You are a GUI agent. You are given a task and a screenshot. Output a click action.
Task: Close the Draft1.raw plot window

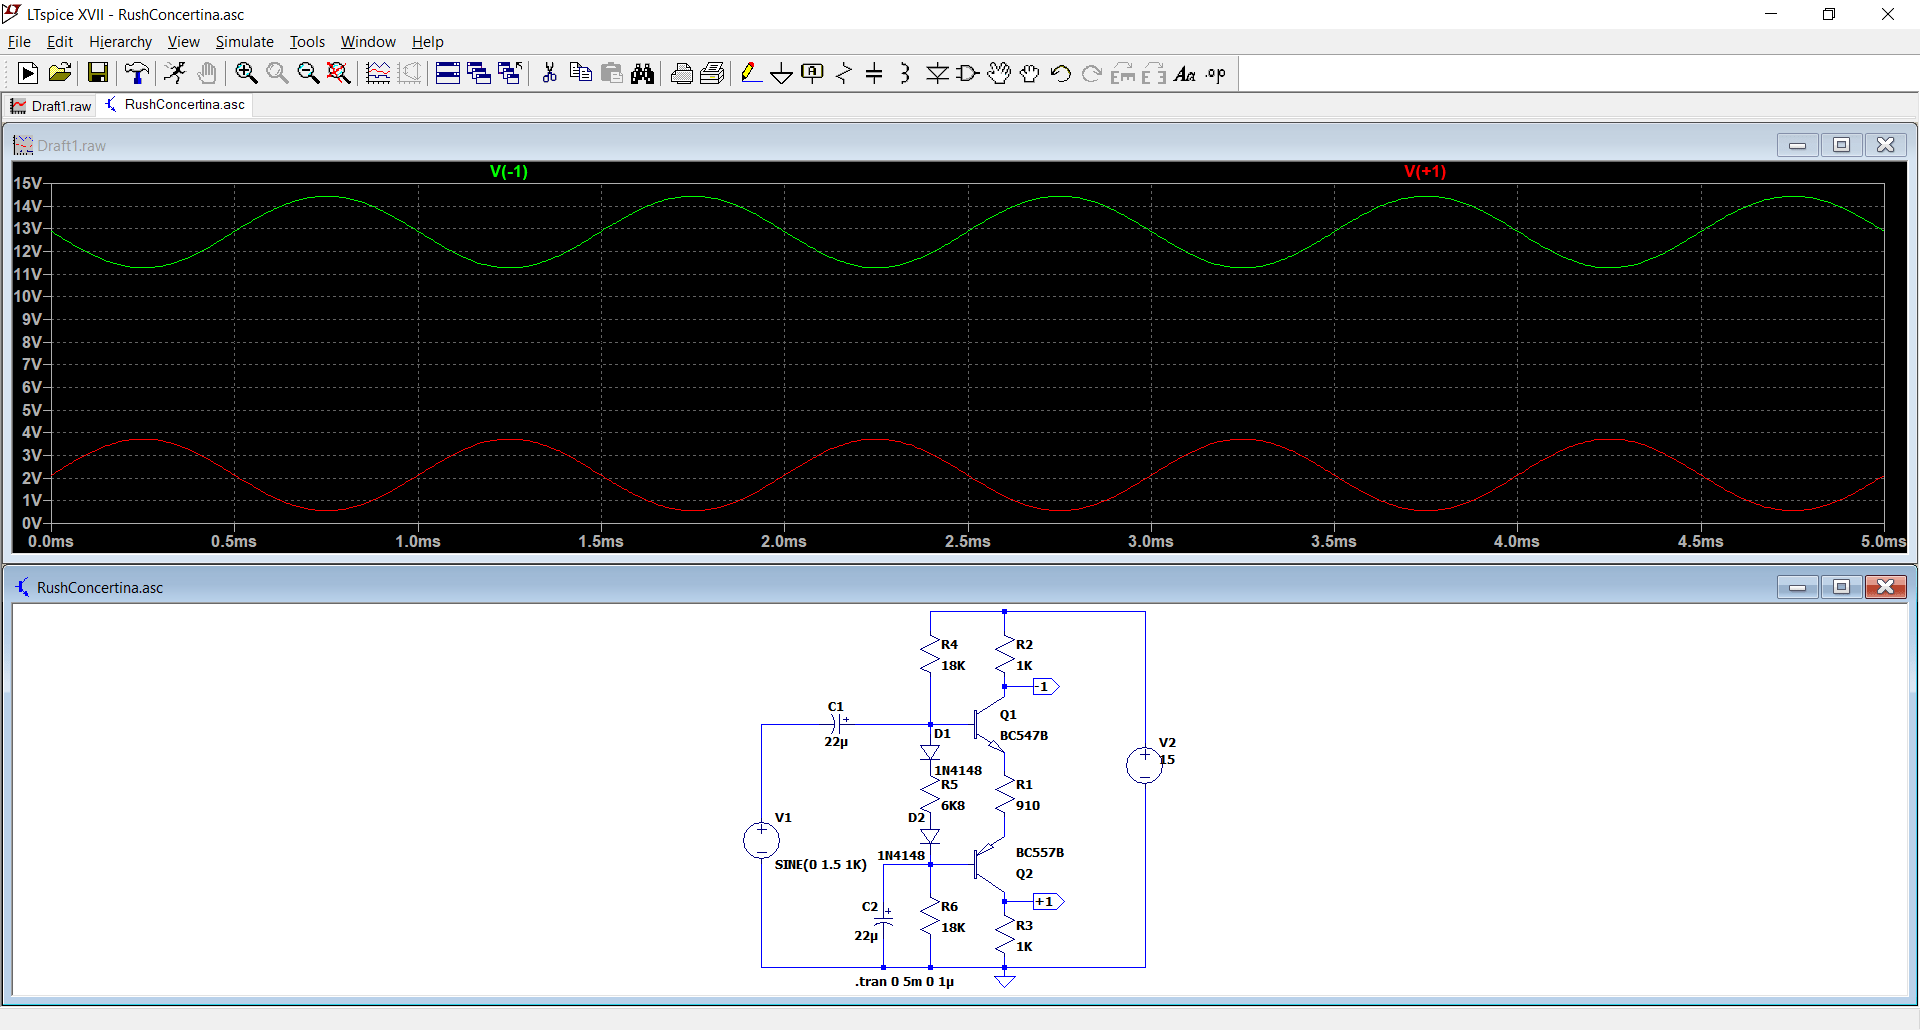(x=1885, y=145)
